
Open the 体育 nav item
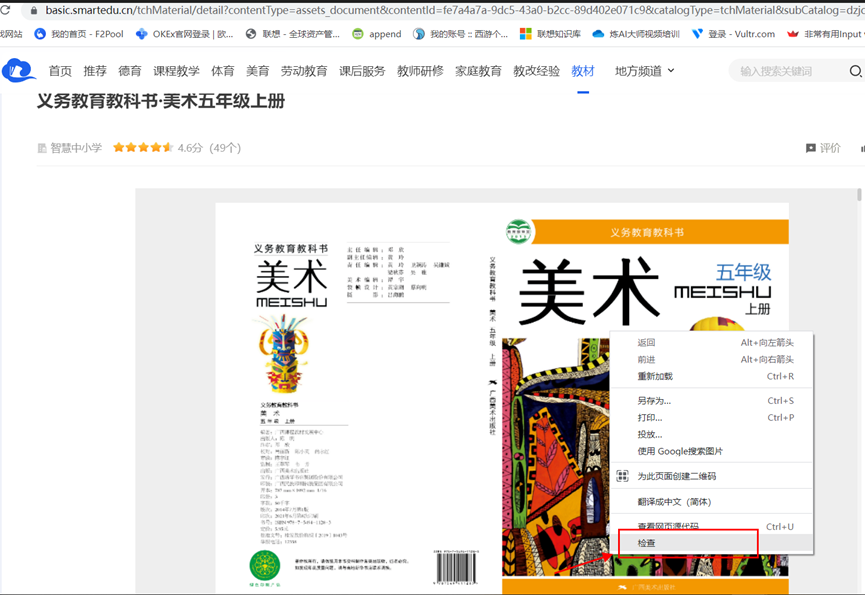(x=222, y=71)
